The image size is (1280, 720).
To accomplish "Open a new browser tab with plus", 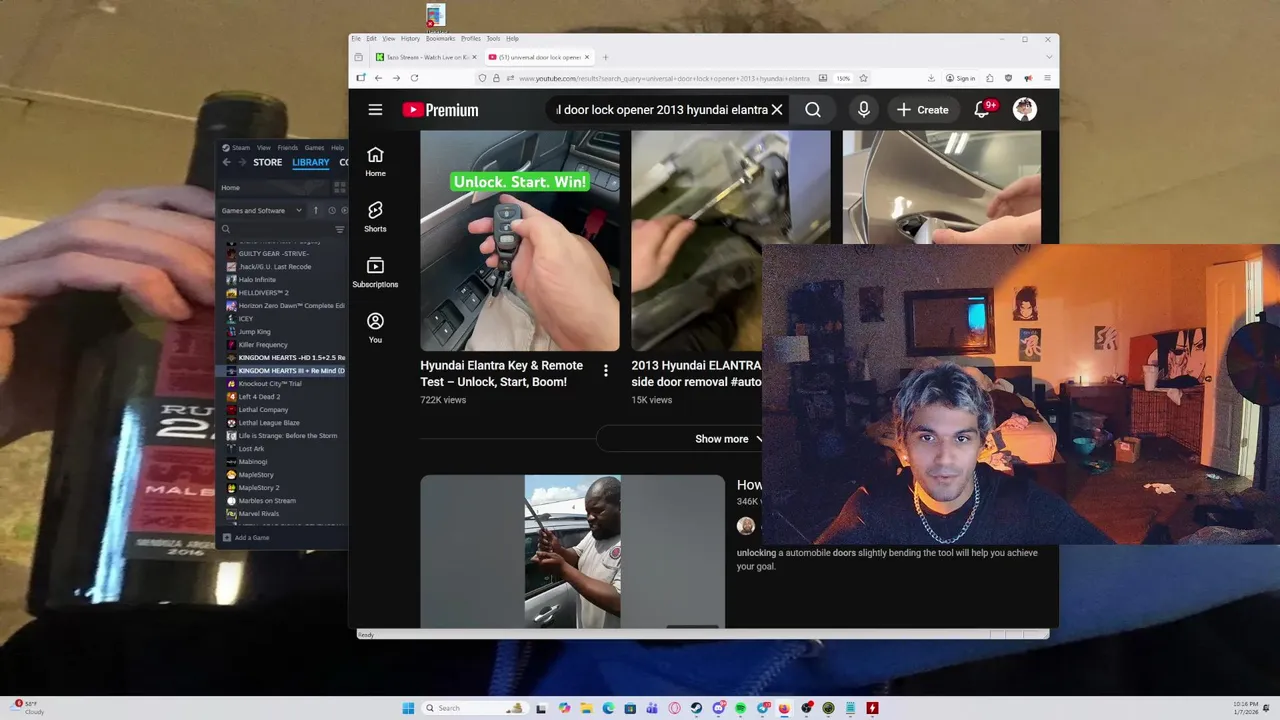I will pyautogui.click(x=605, y=57).
